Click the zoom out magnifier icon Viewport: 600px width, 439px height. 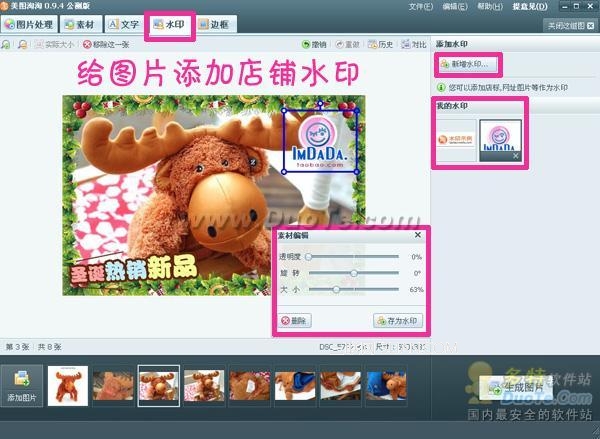click(x=23, y=44)
